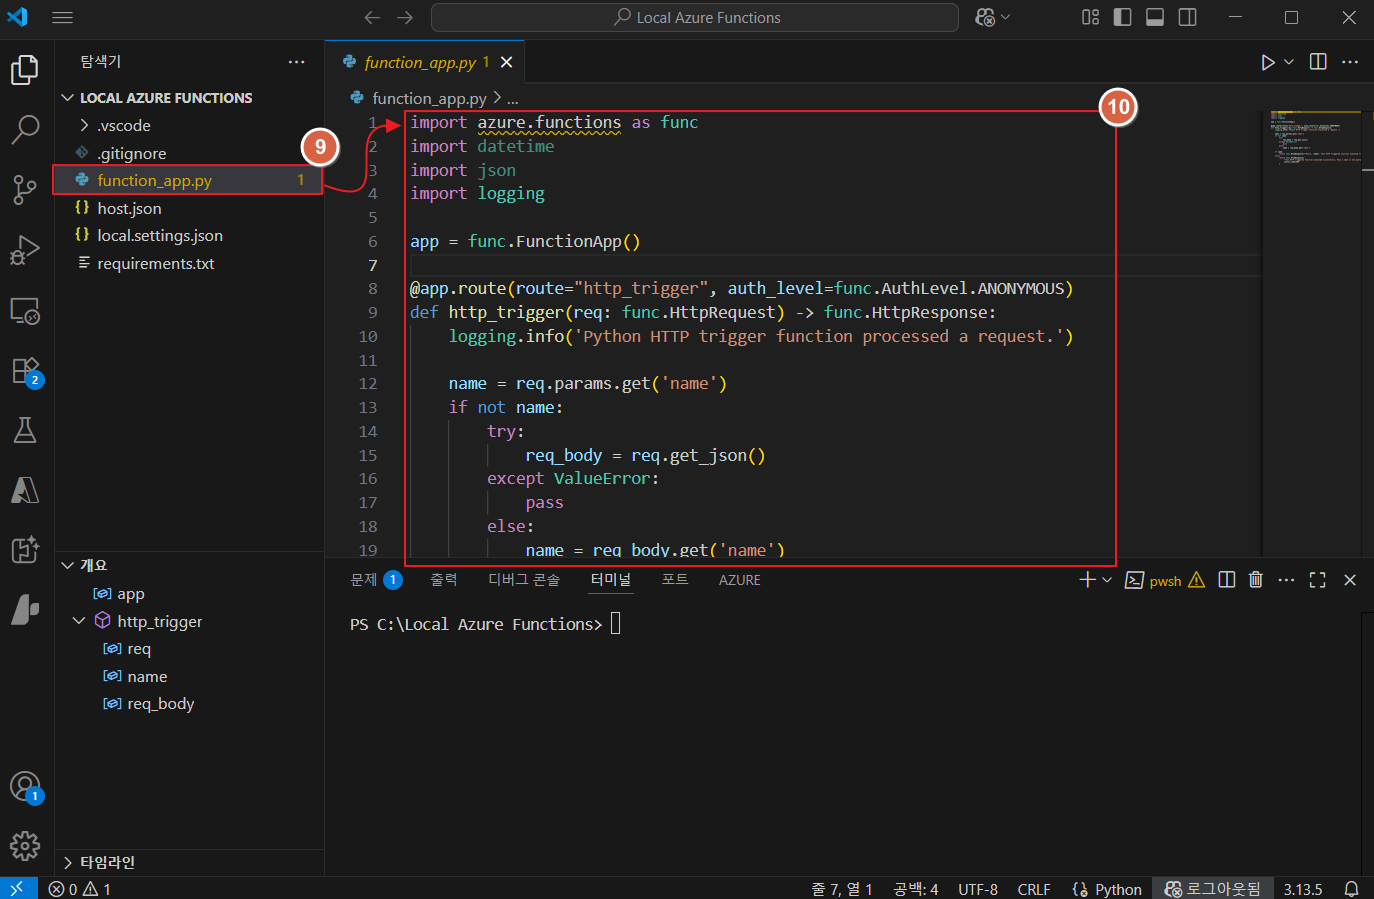Open editor More Actions ellipsis
Image resolution: width=1374 pixels, height=899 pixels.
(x=1350, y=62)
